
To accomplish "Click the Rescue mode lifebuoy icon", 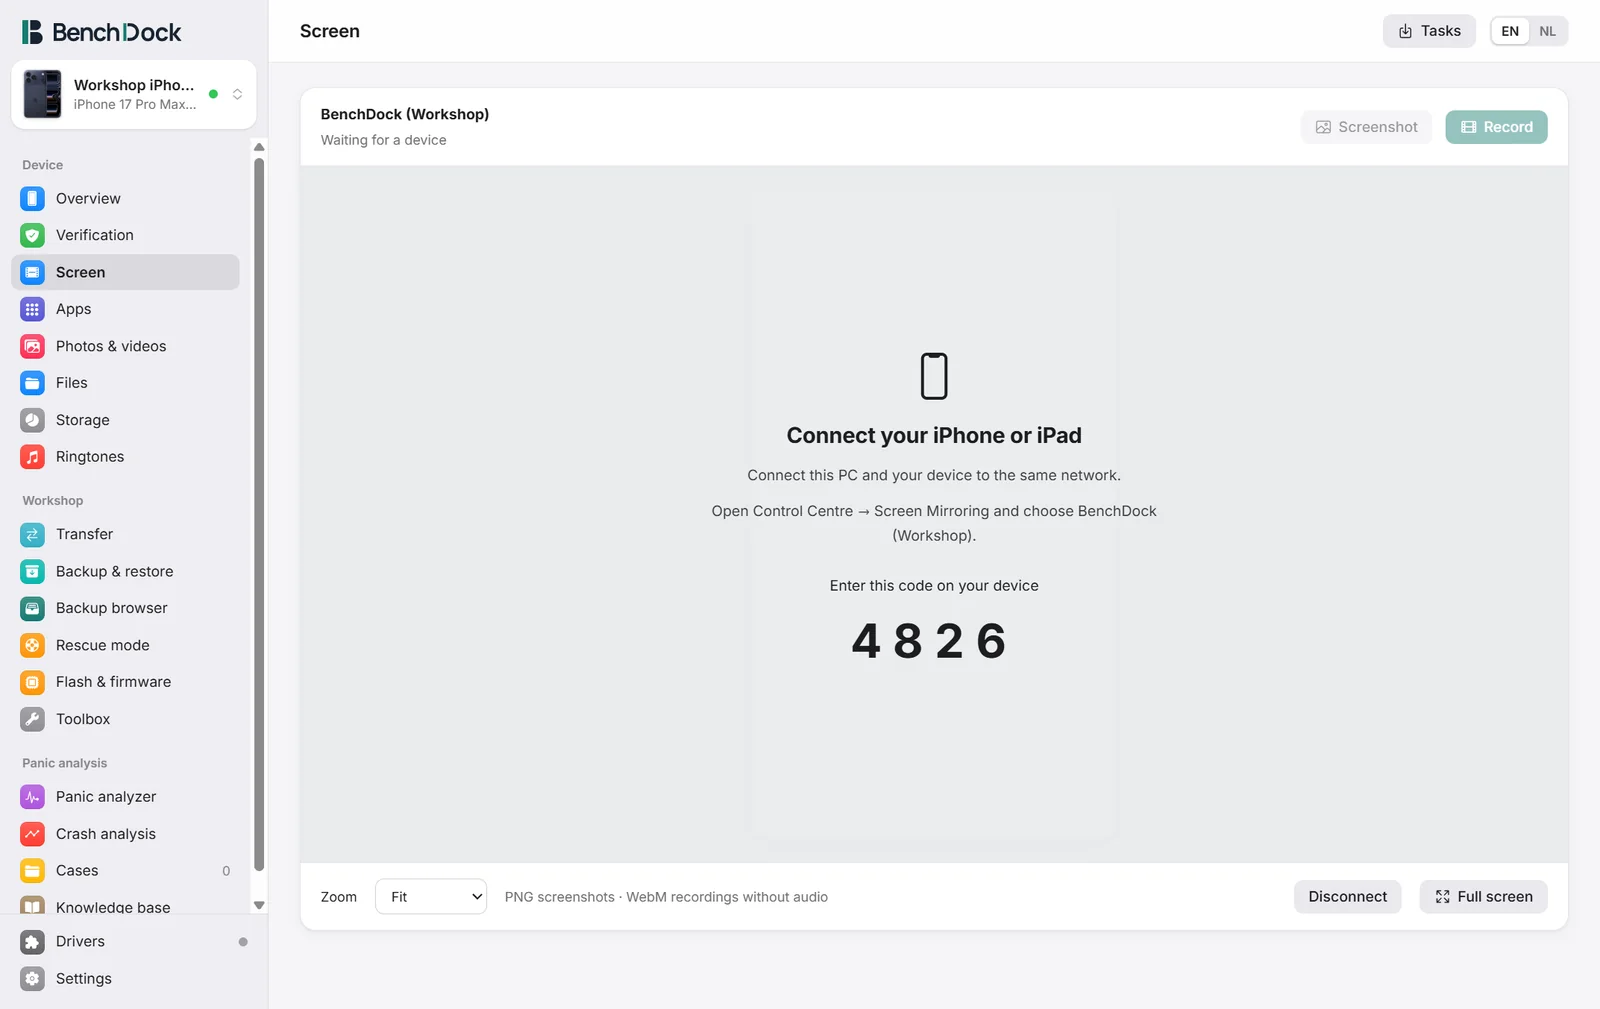I will point(33,646).
